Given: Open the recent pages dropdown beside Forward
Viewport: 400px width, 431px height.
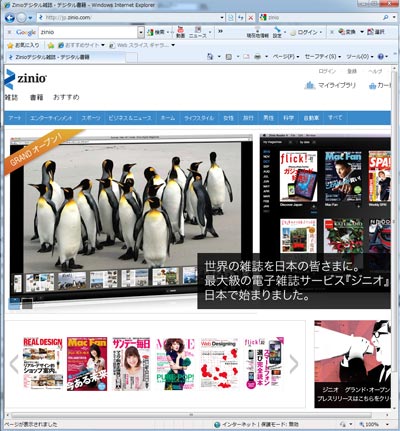Looking at the screenshot, I should coord(30,18).
